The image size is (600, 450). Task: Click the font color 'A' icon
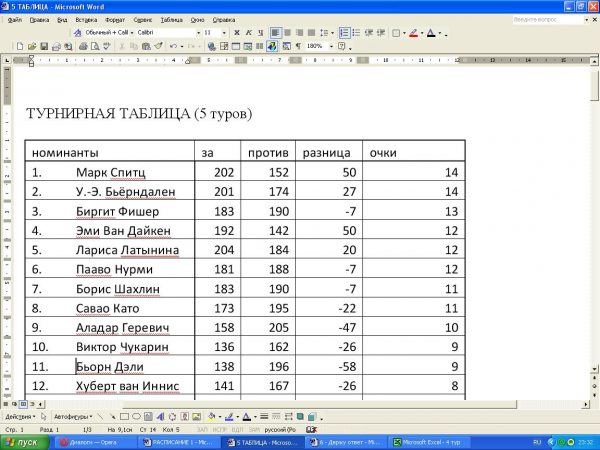coord(431,33)
